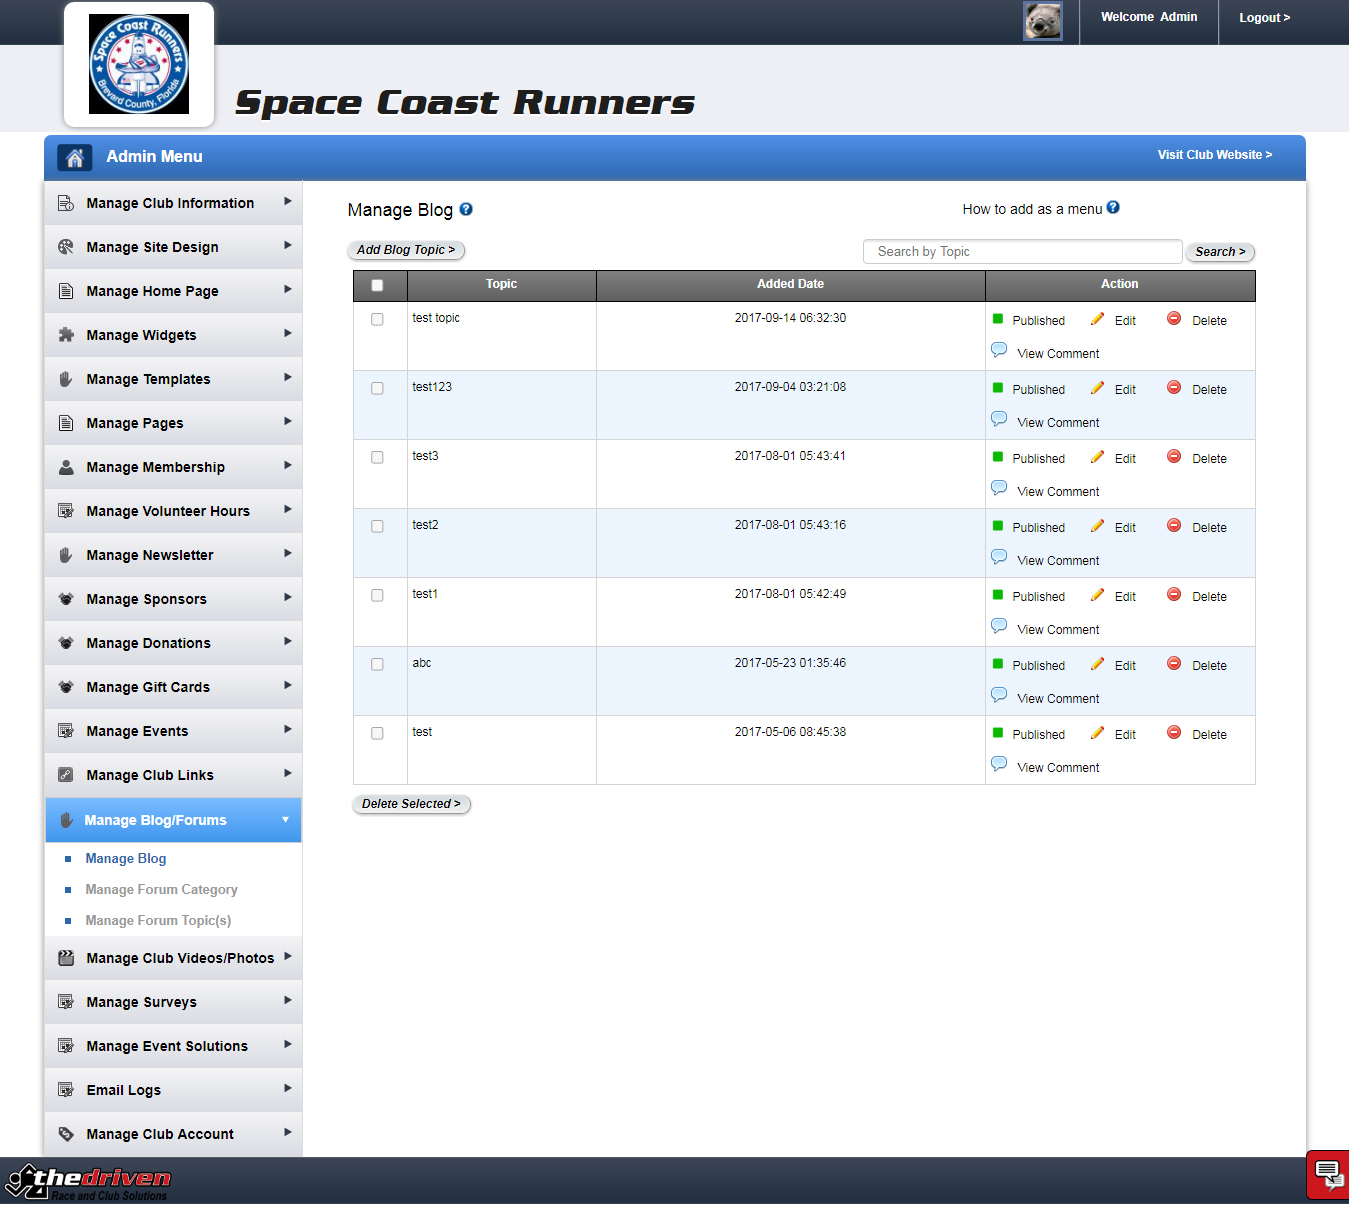Click the green Published status icon for test1

coord(998,595)
